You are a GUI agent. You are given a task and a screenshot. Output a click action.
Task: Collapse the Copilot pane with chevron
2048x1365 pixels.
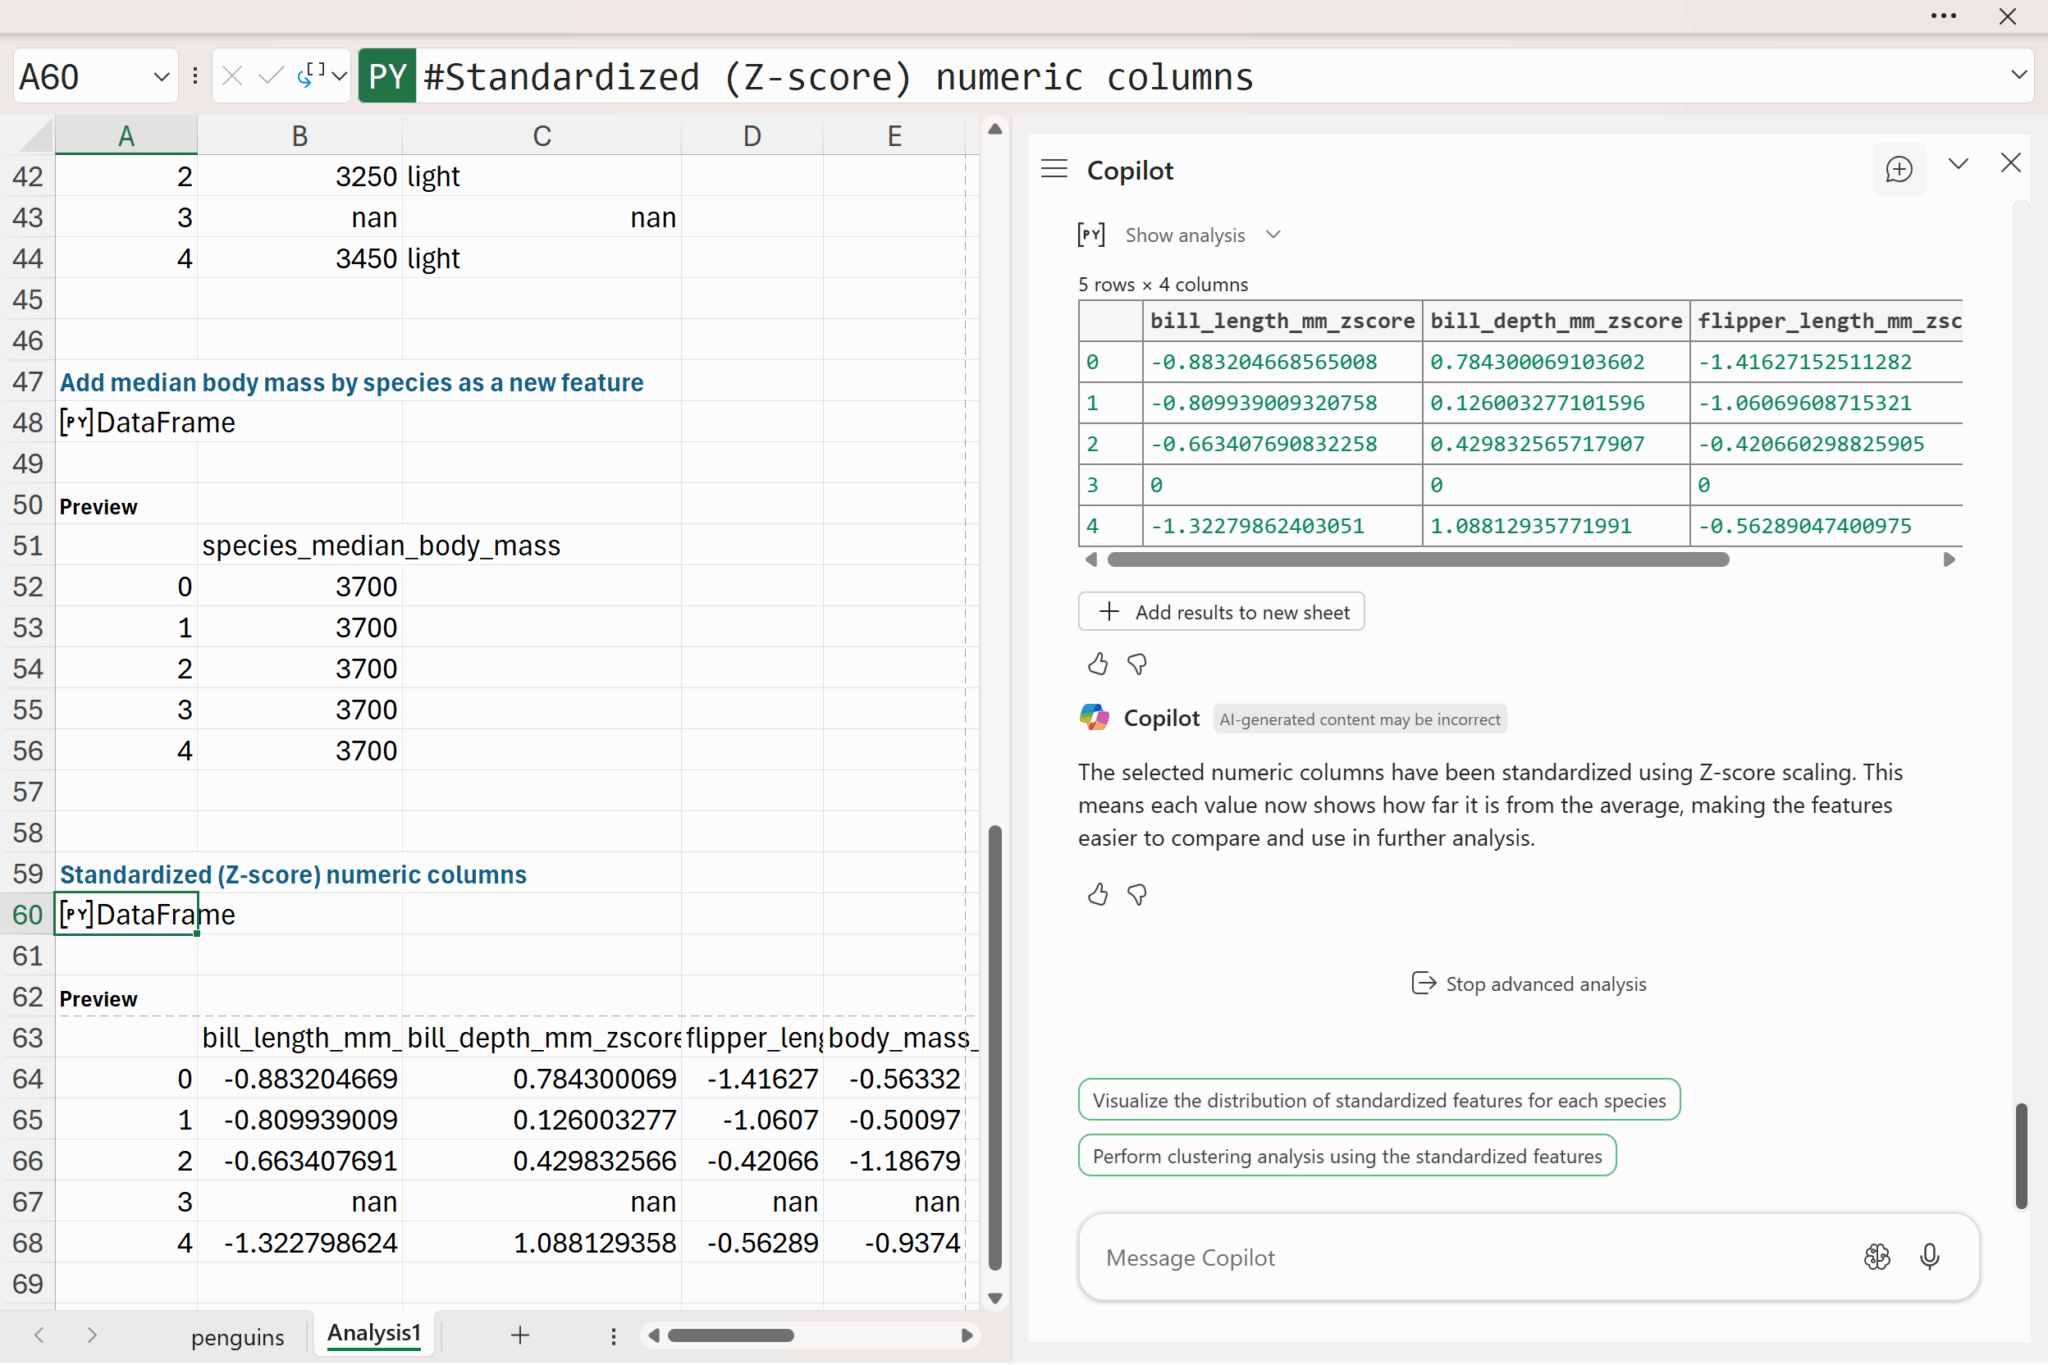click(x=1958, y=164)
